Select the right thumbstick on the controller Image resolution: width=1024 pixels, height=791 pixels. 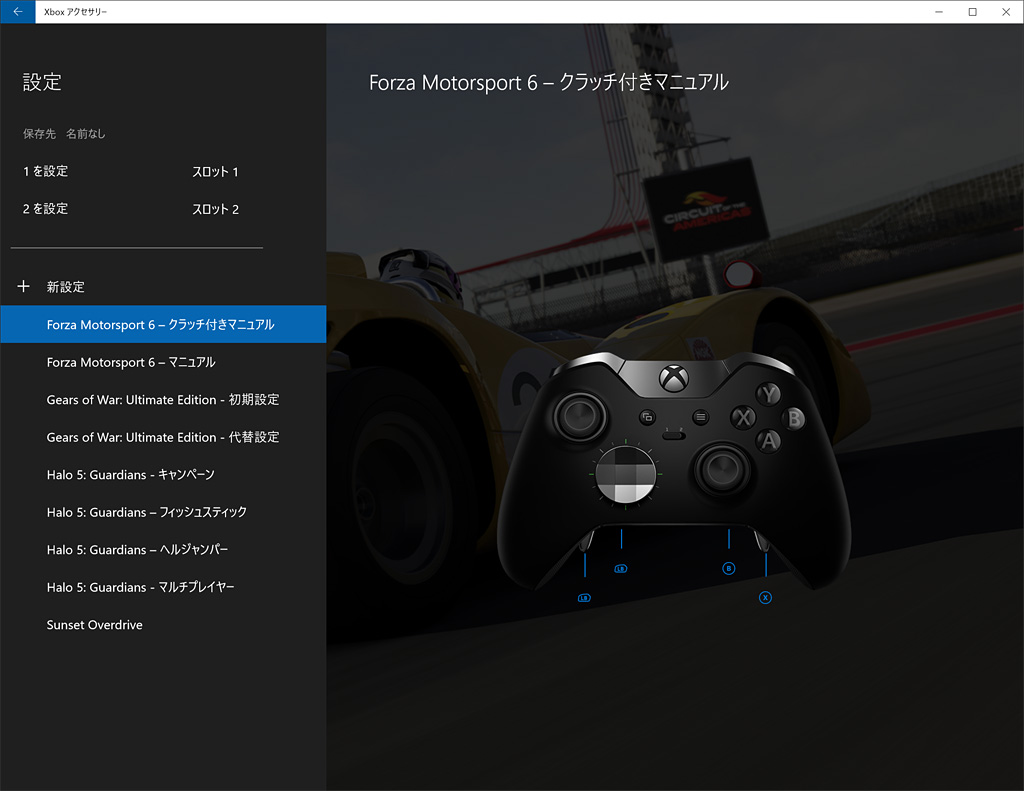click(722, 468)
